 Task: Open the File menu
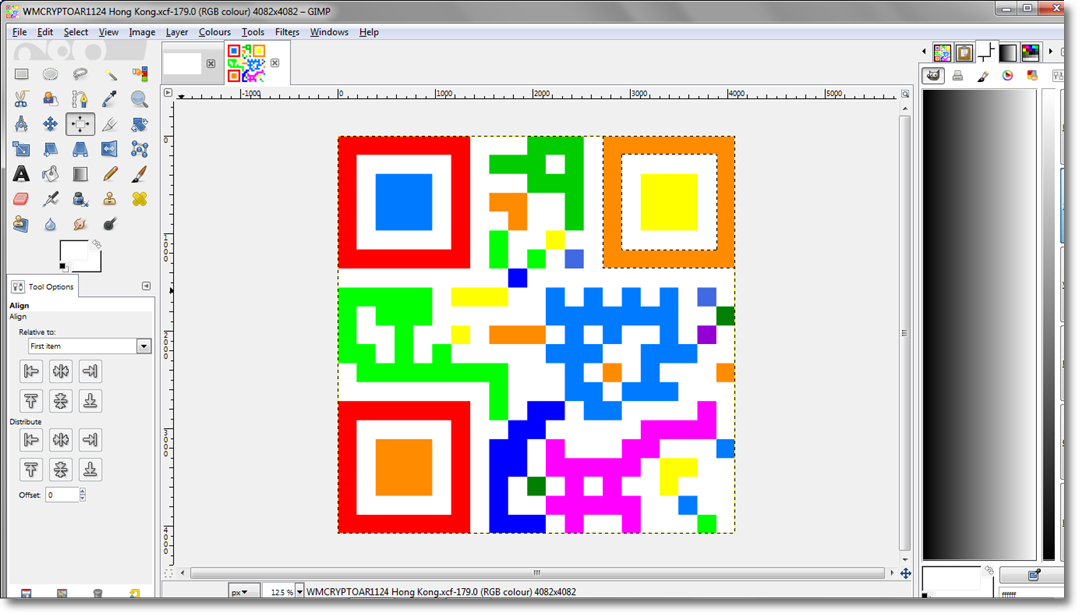point(19,32)
